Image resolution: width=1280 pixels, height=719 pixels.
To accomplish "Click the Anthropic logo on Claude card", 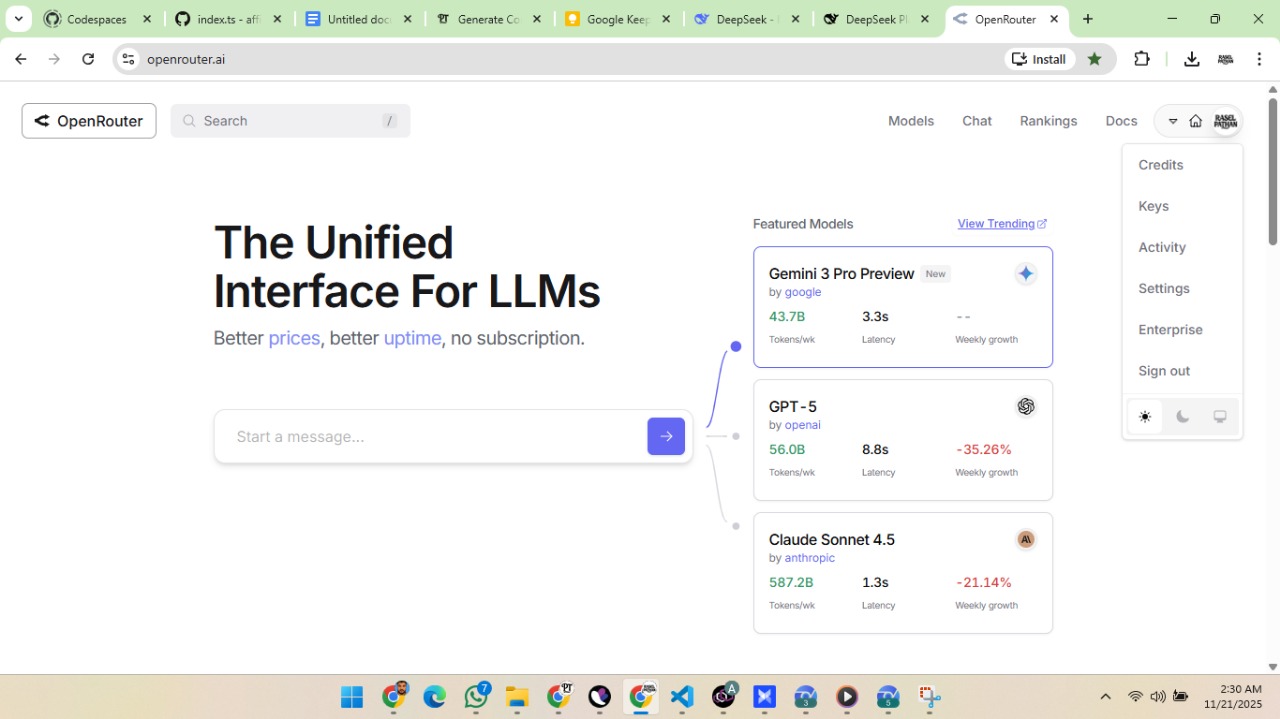I will (1025, 539).
